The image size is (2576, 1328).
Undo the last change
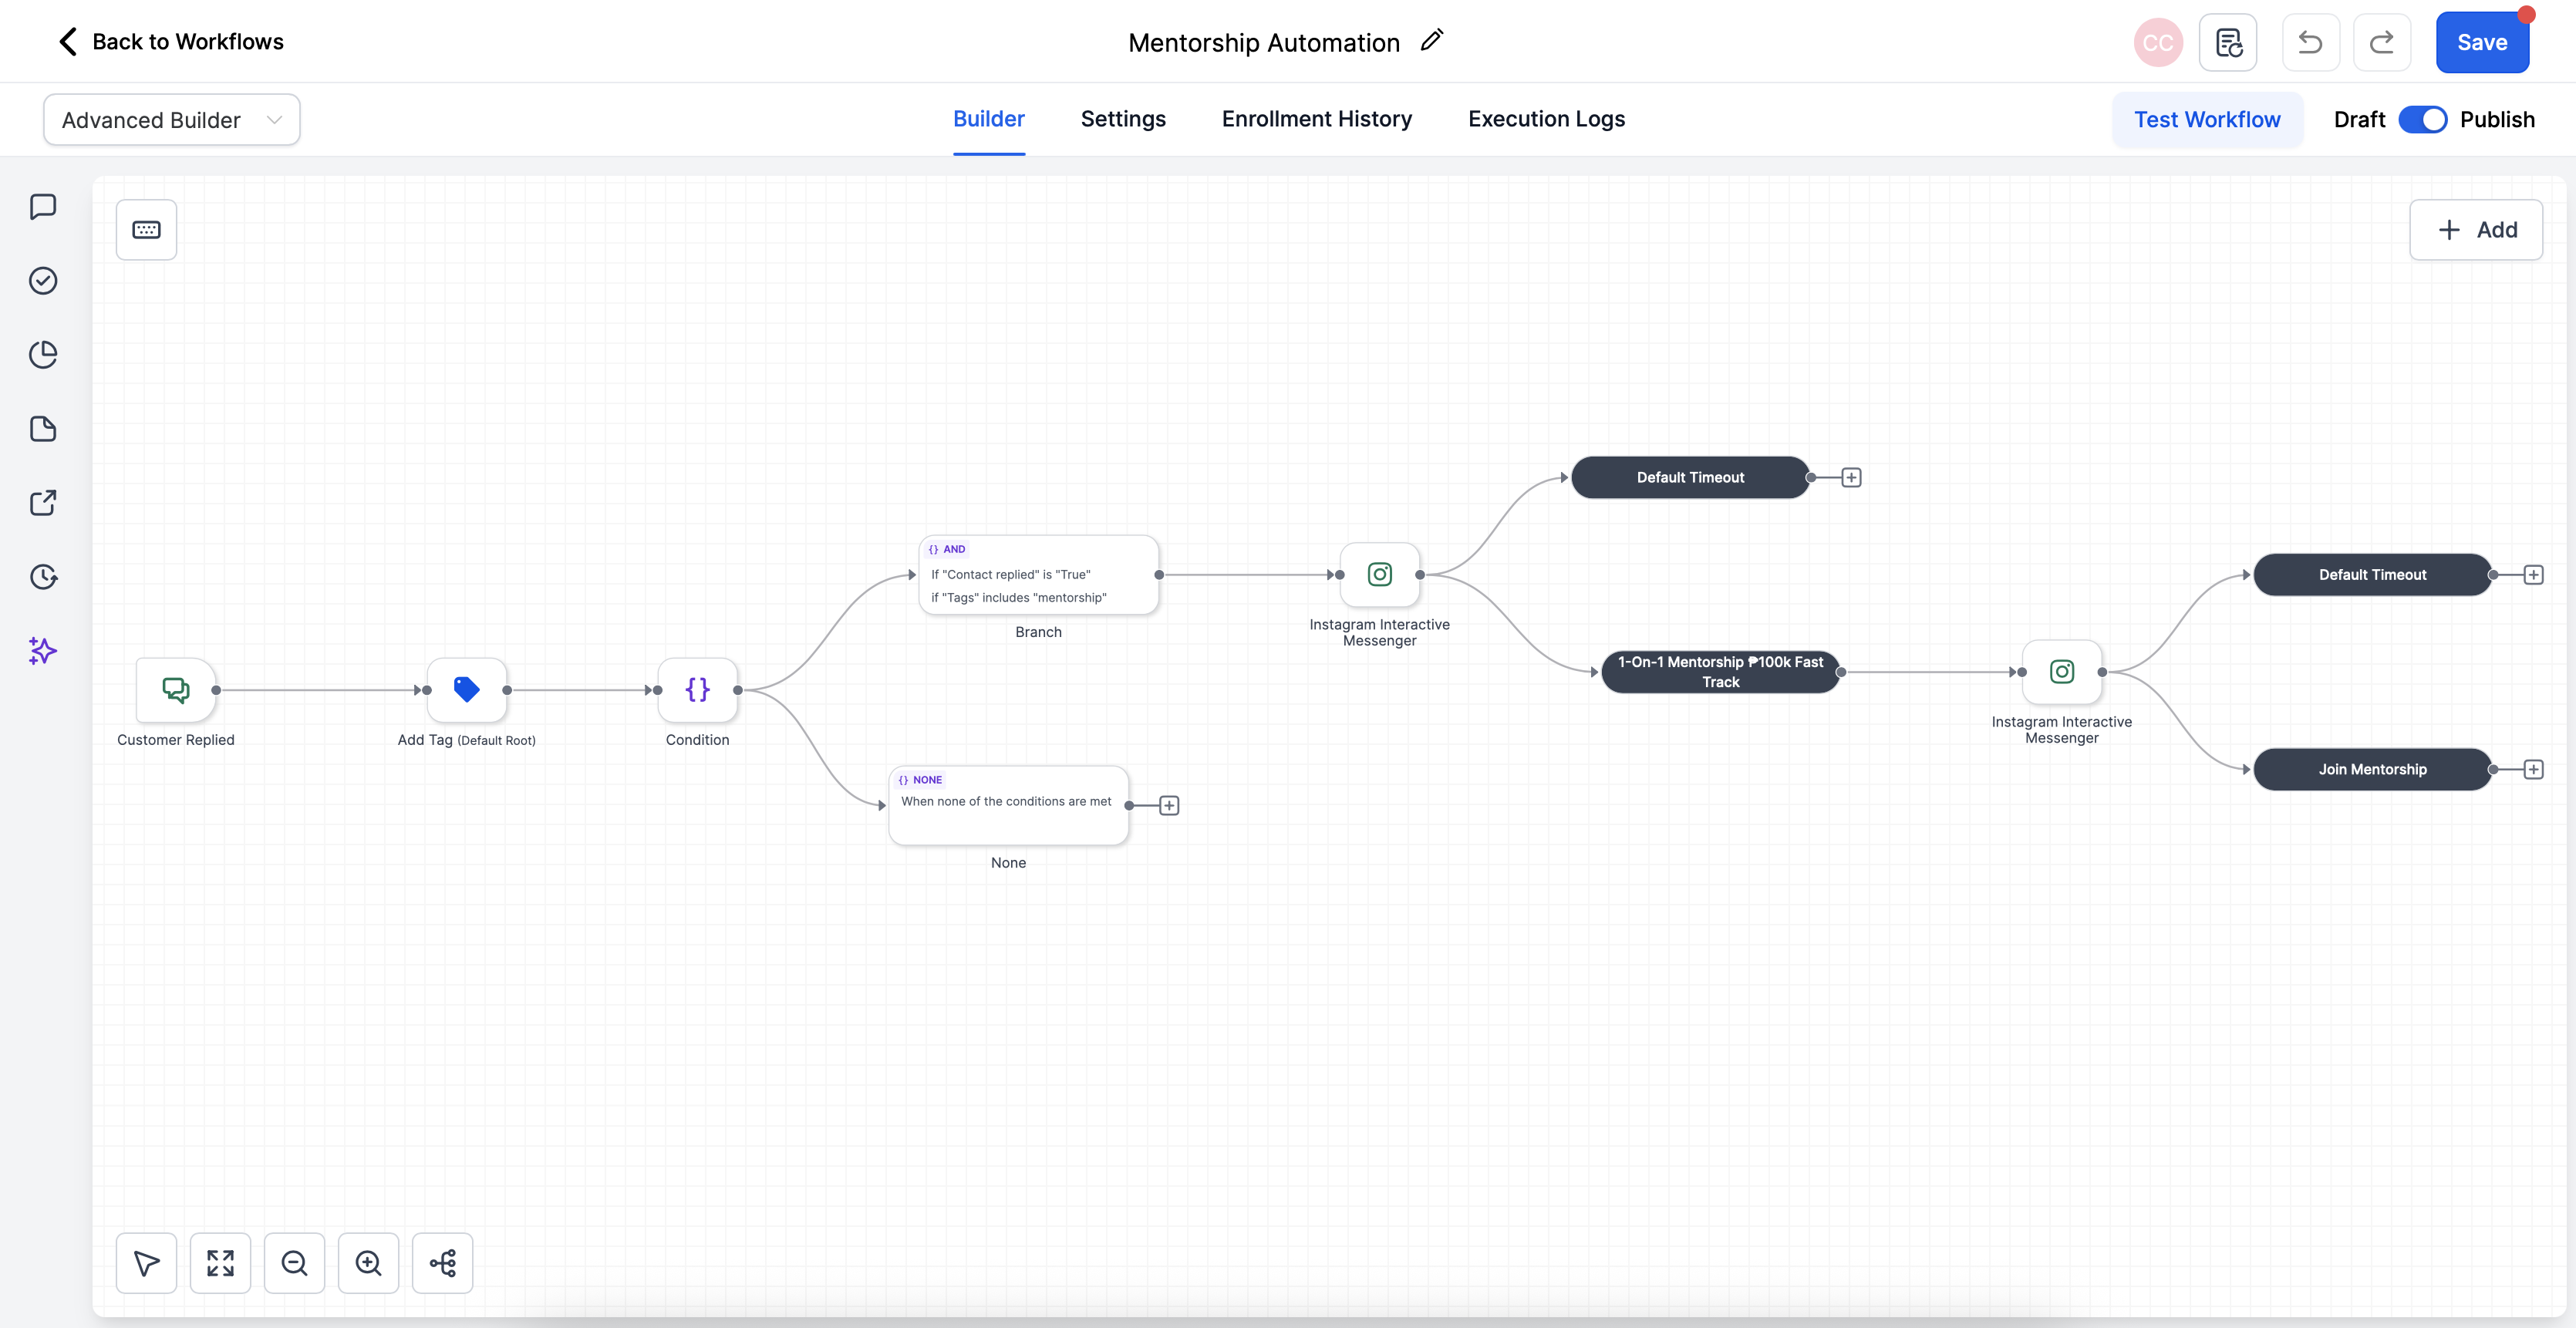coord(2310,43)
